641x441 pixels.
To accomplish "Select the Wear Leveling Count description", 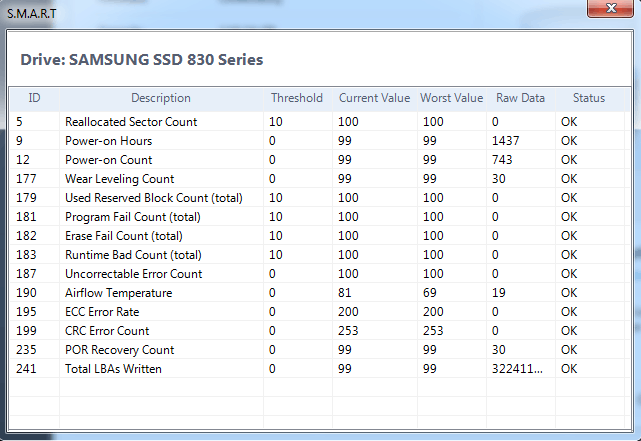I will (119, 179).
